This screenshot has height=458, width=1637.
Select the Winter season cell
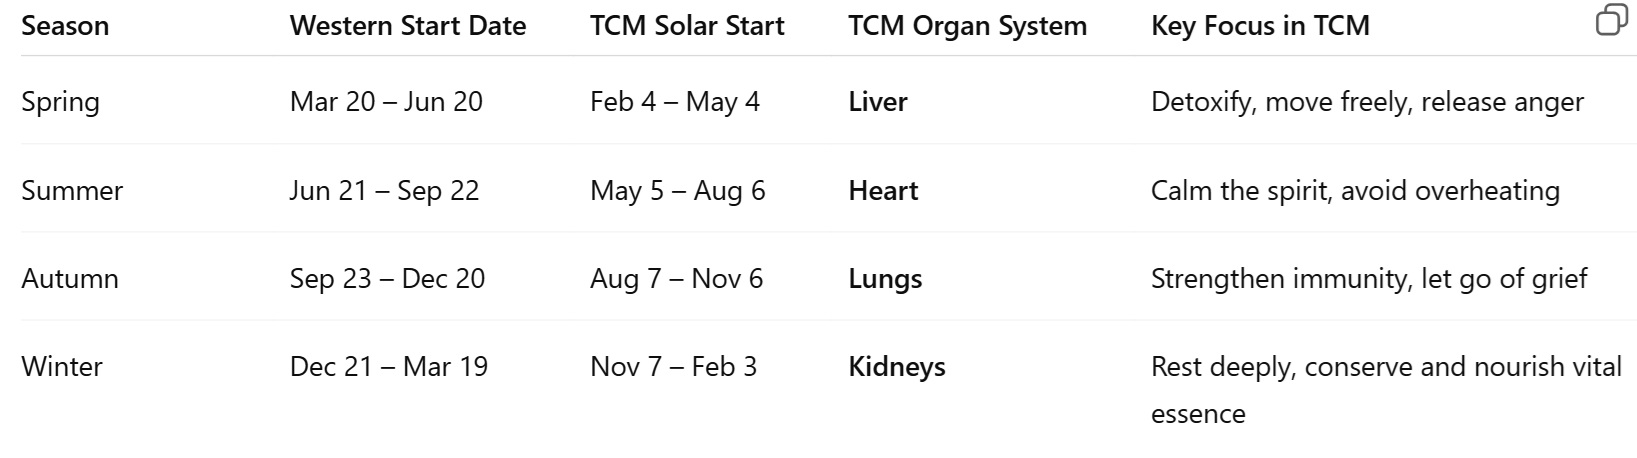tap(62, 366)
